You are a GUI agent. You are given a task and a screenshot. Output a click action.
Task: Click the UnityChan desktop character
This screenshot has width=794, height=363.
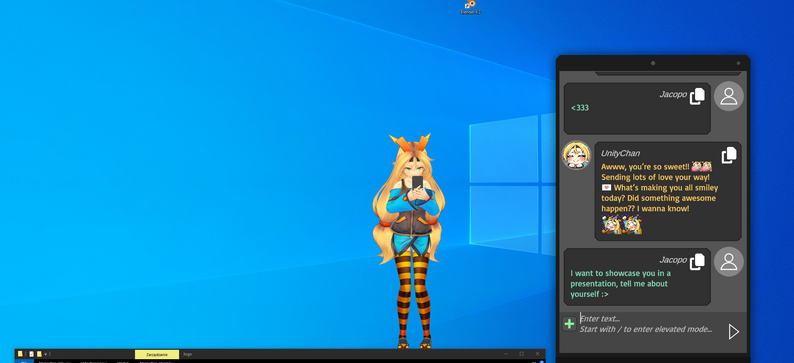tap(410, 240)
